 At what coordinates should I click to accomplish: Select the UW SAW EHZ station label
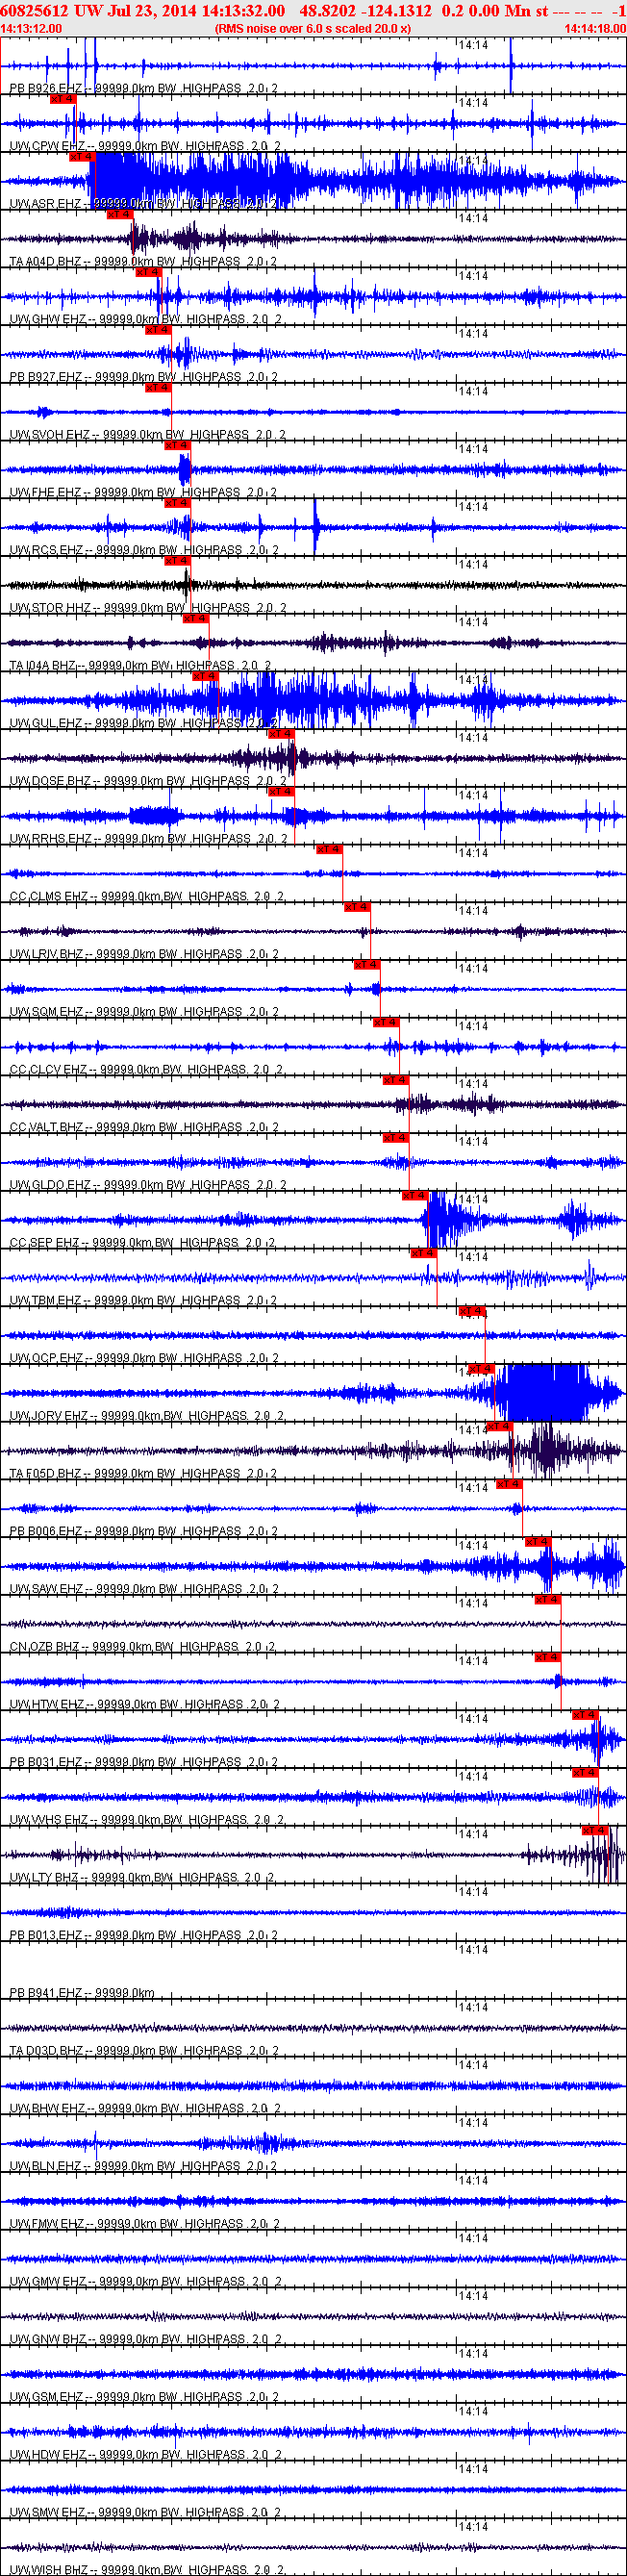144,1590
